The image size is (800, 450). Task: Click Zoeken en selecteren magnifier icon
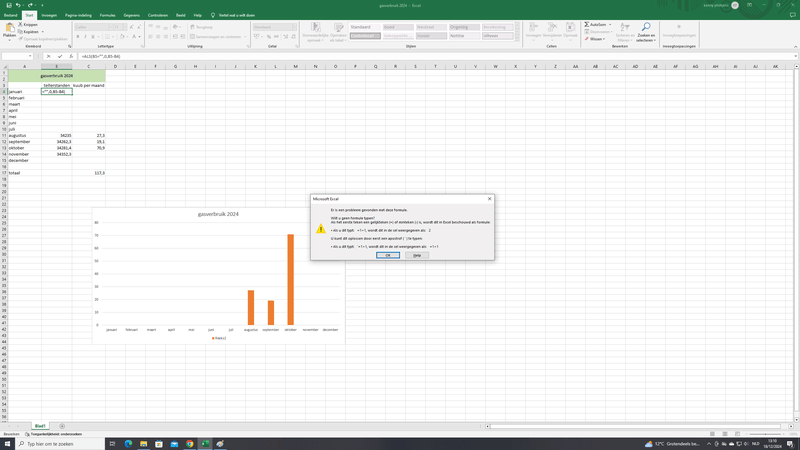click(646, 28)
